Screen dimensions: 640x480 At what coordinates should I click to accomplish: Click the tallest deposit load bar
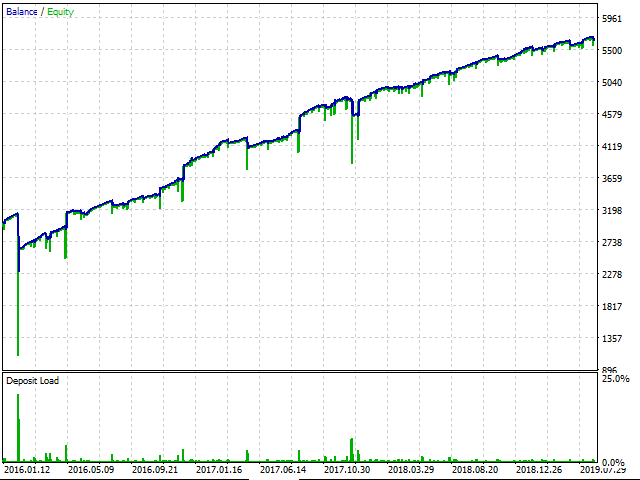(x=18, y=428)
